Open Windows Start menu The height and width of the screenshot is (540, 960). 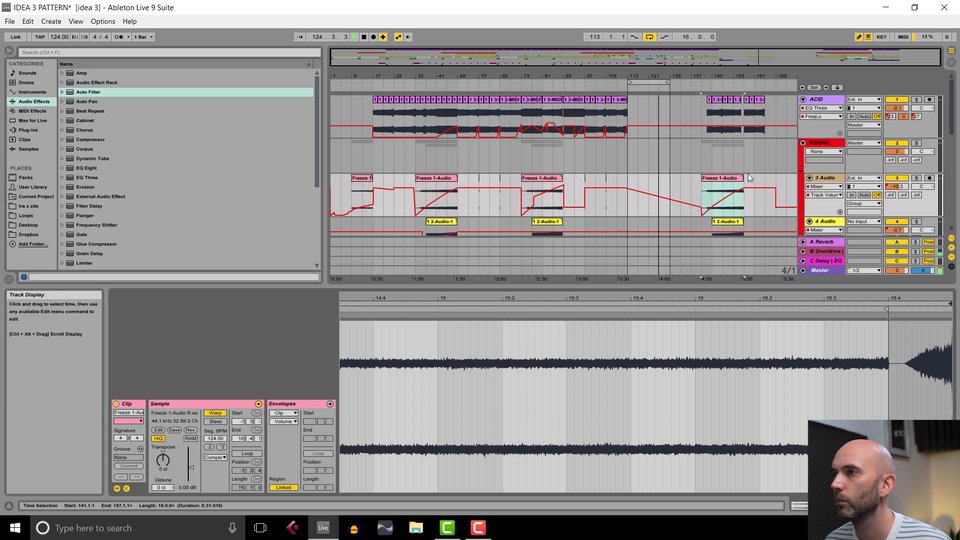pos(15,528)
